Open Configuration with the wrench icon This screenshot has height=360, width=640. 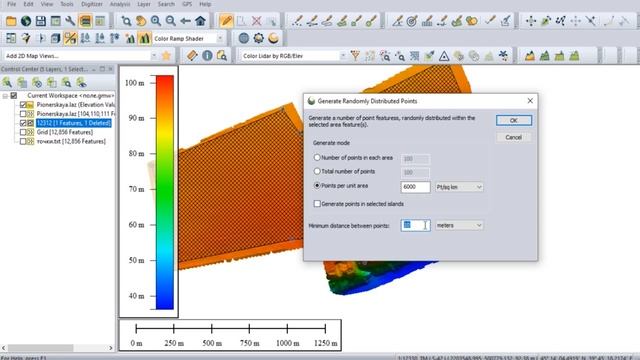(x=70, y=21)
